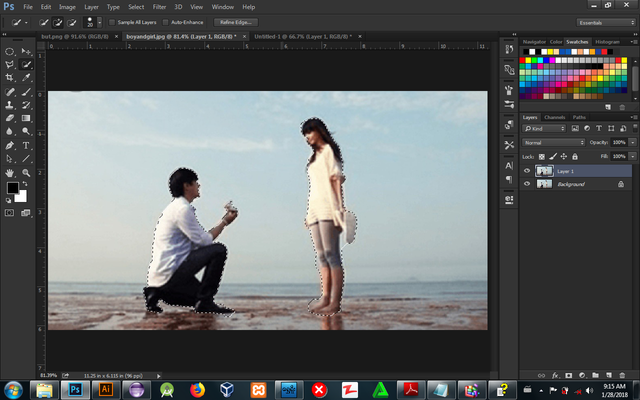Select the Move tool
This screenshot has width=640, height=400.
26,51
